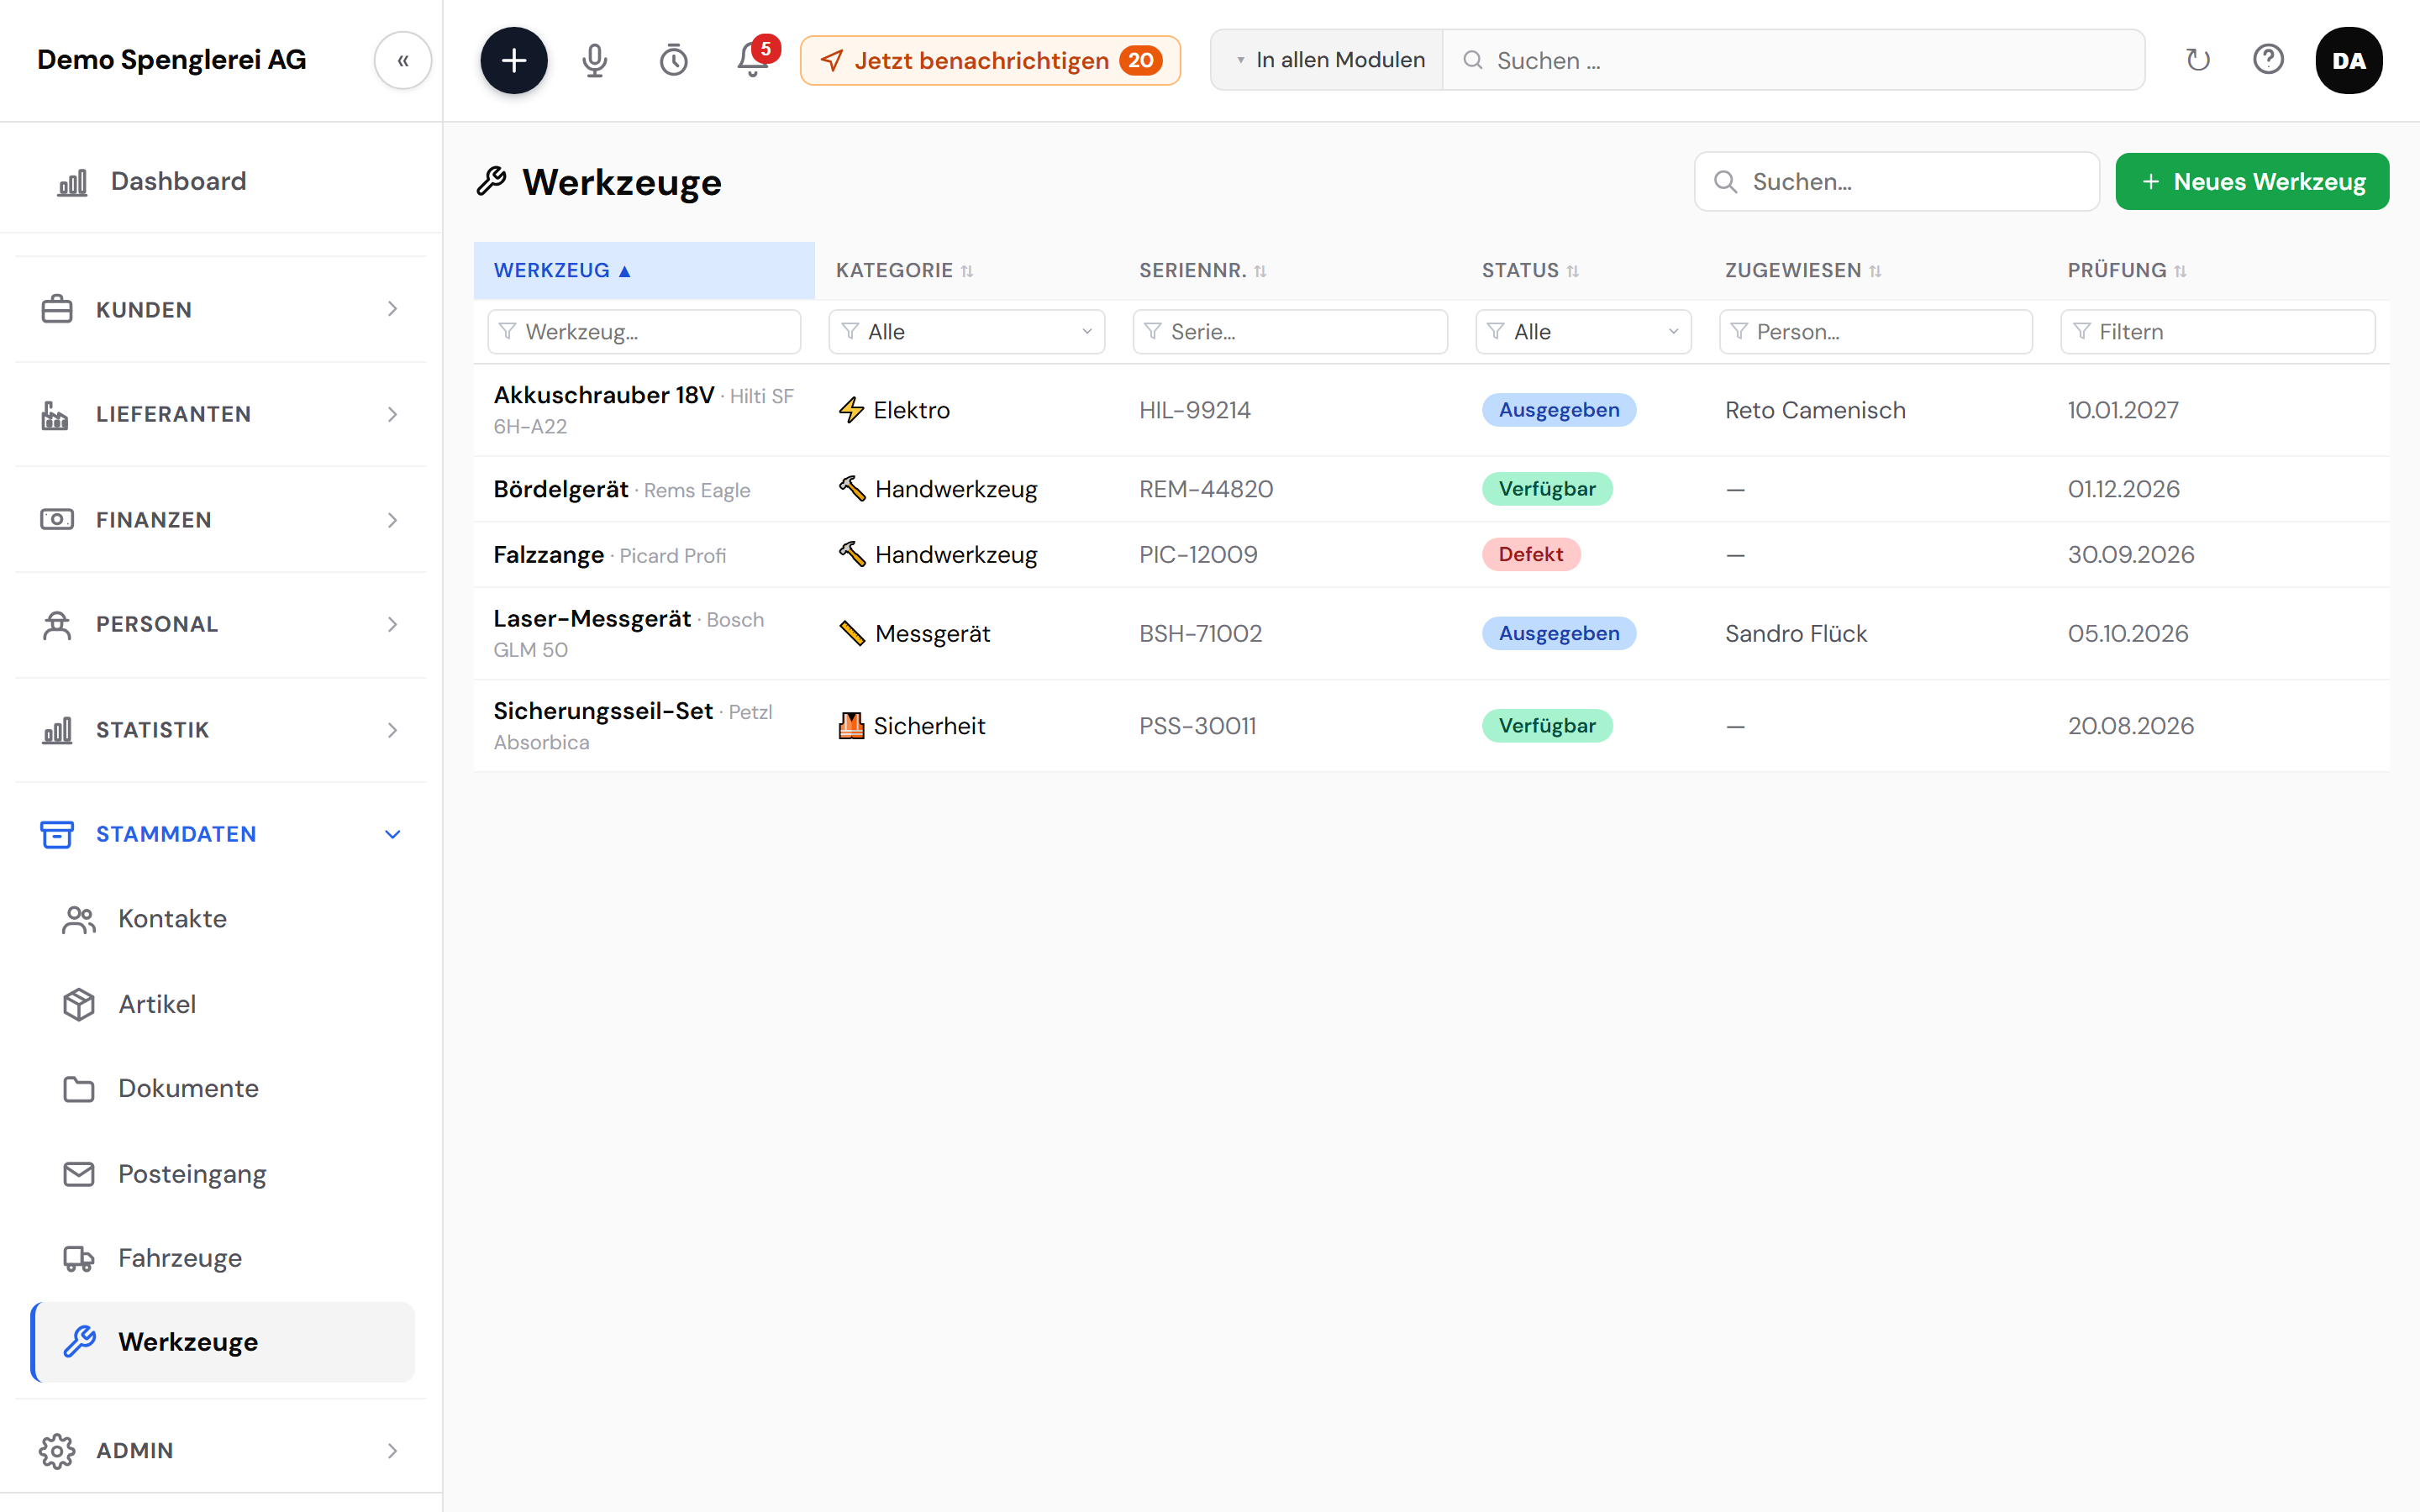Click Sandro Flück in the Zugewiesen column
This screenshot has width=2420, height=1512.
pyautogui.click(x=1795, y=633)
